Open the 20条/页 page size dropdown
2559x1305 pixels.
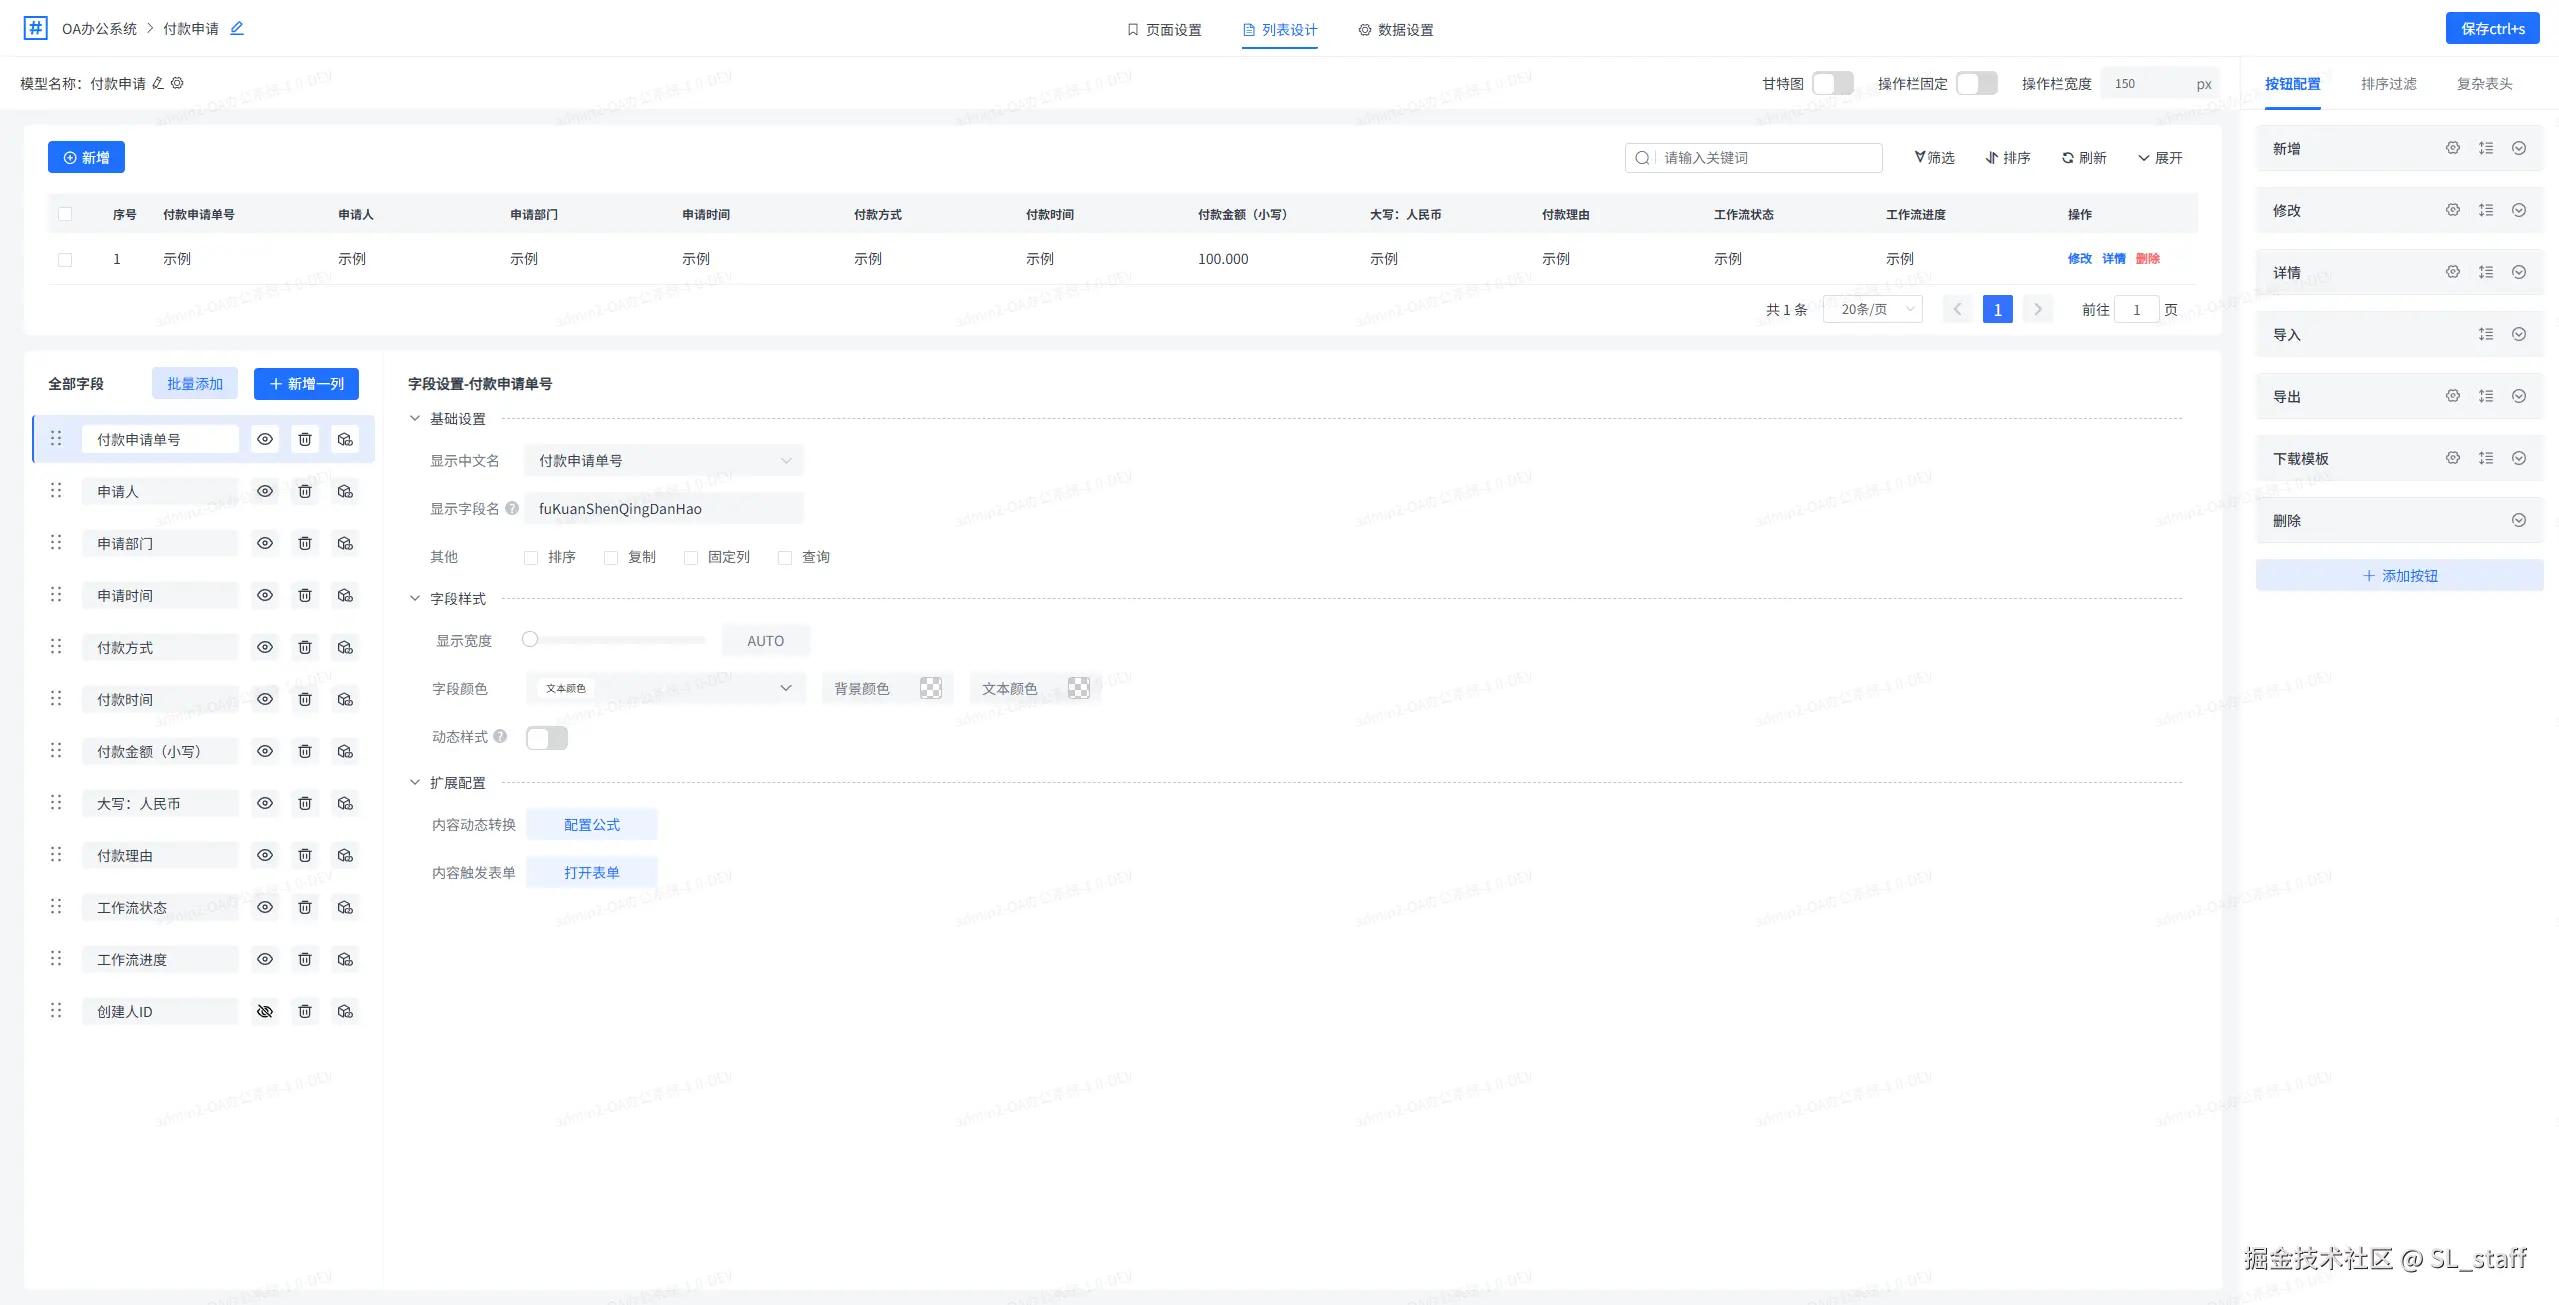(1872, 309)
